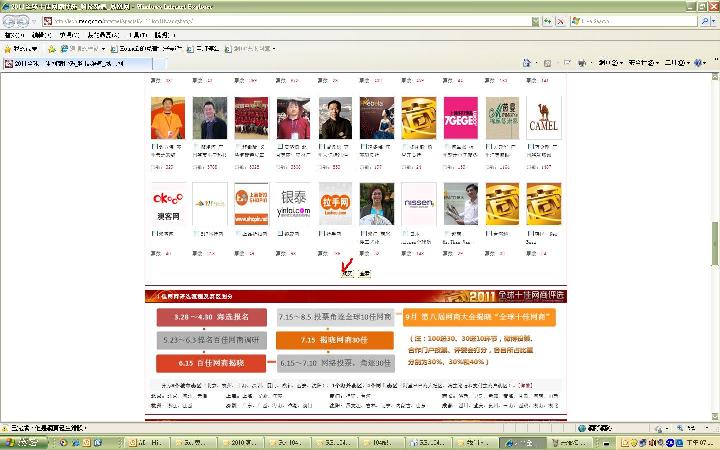
Task: Click the scrollbar up arrow
Action: tap(715, 77)
